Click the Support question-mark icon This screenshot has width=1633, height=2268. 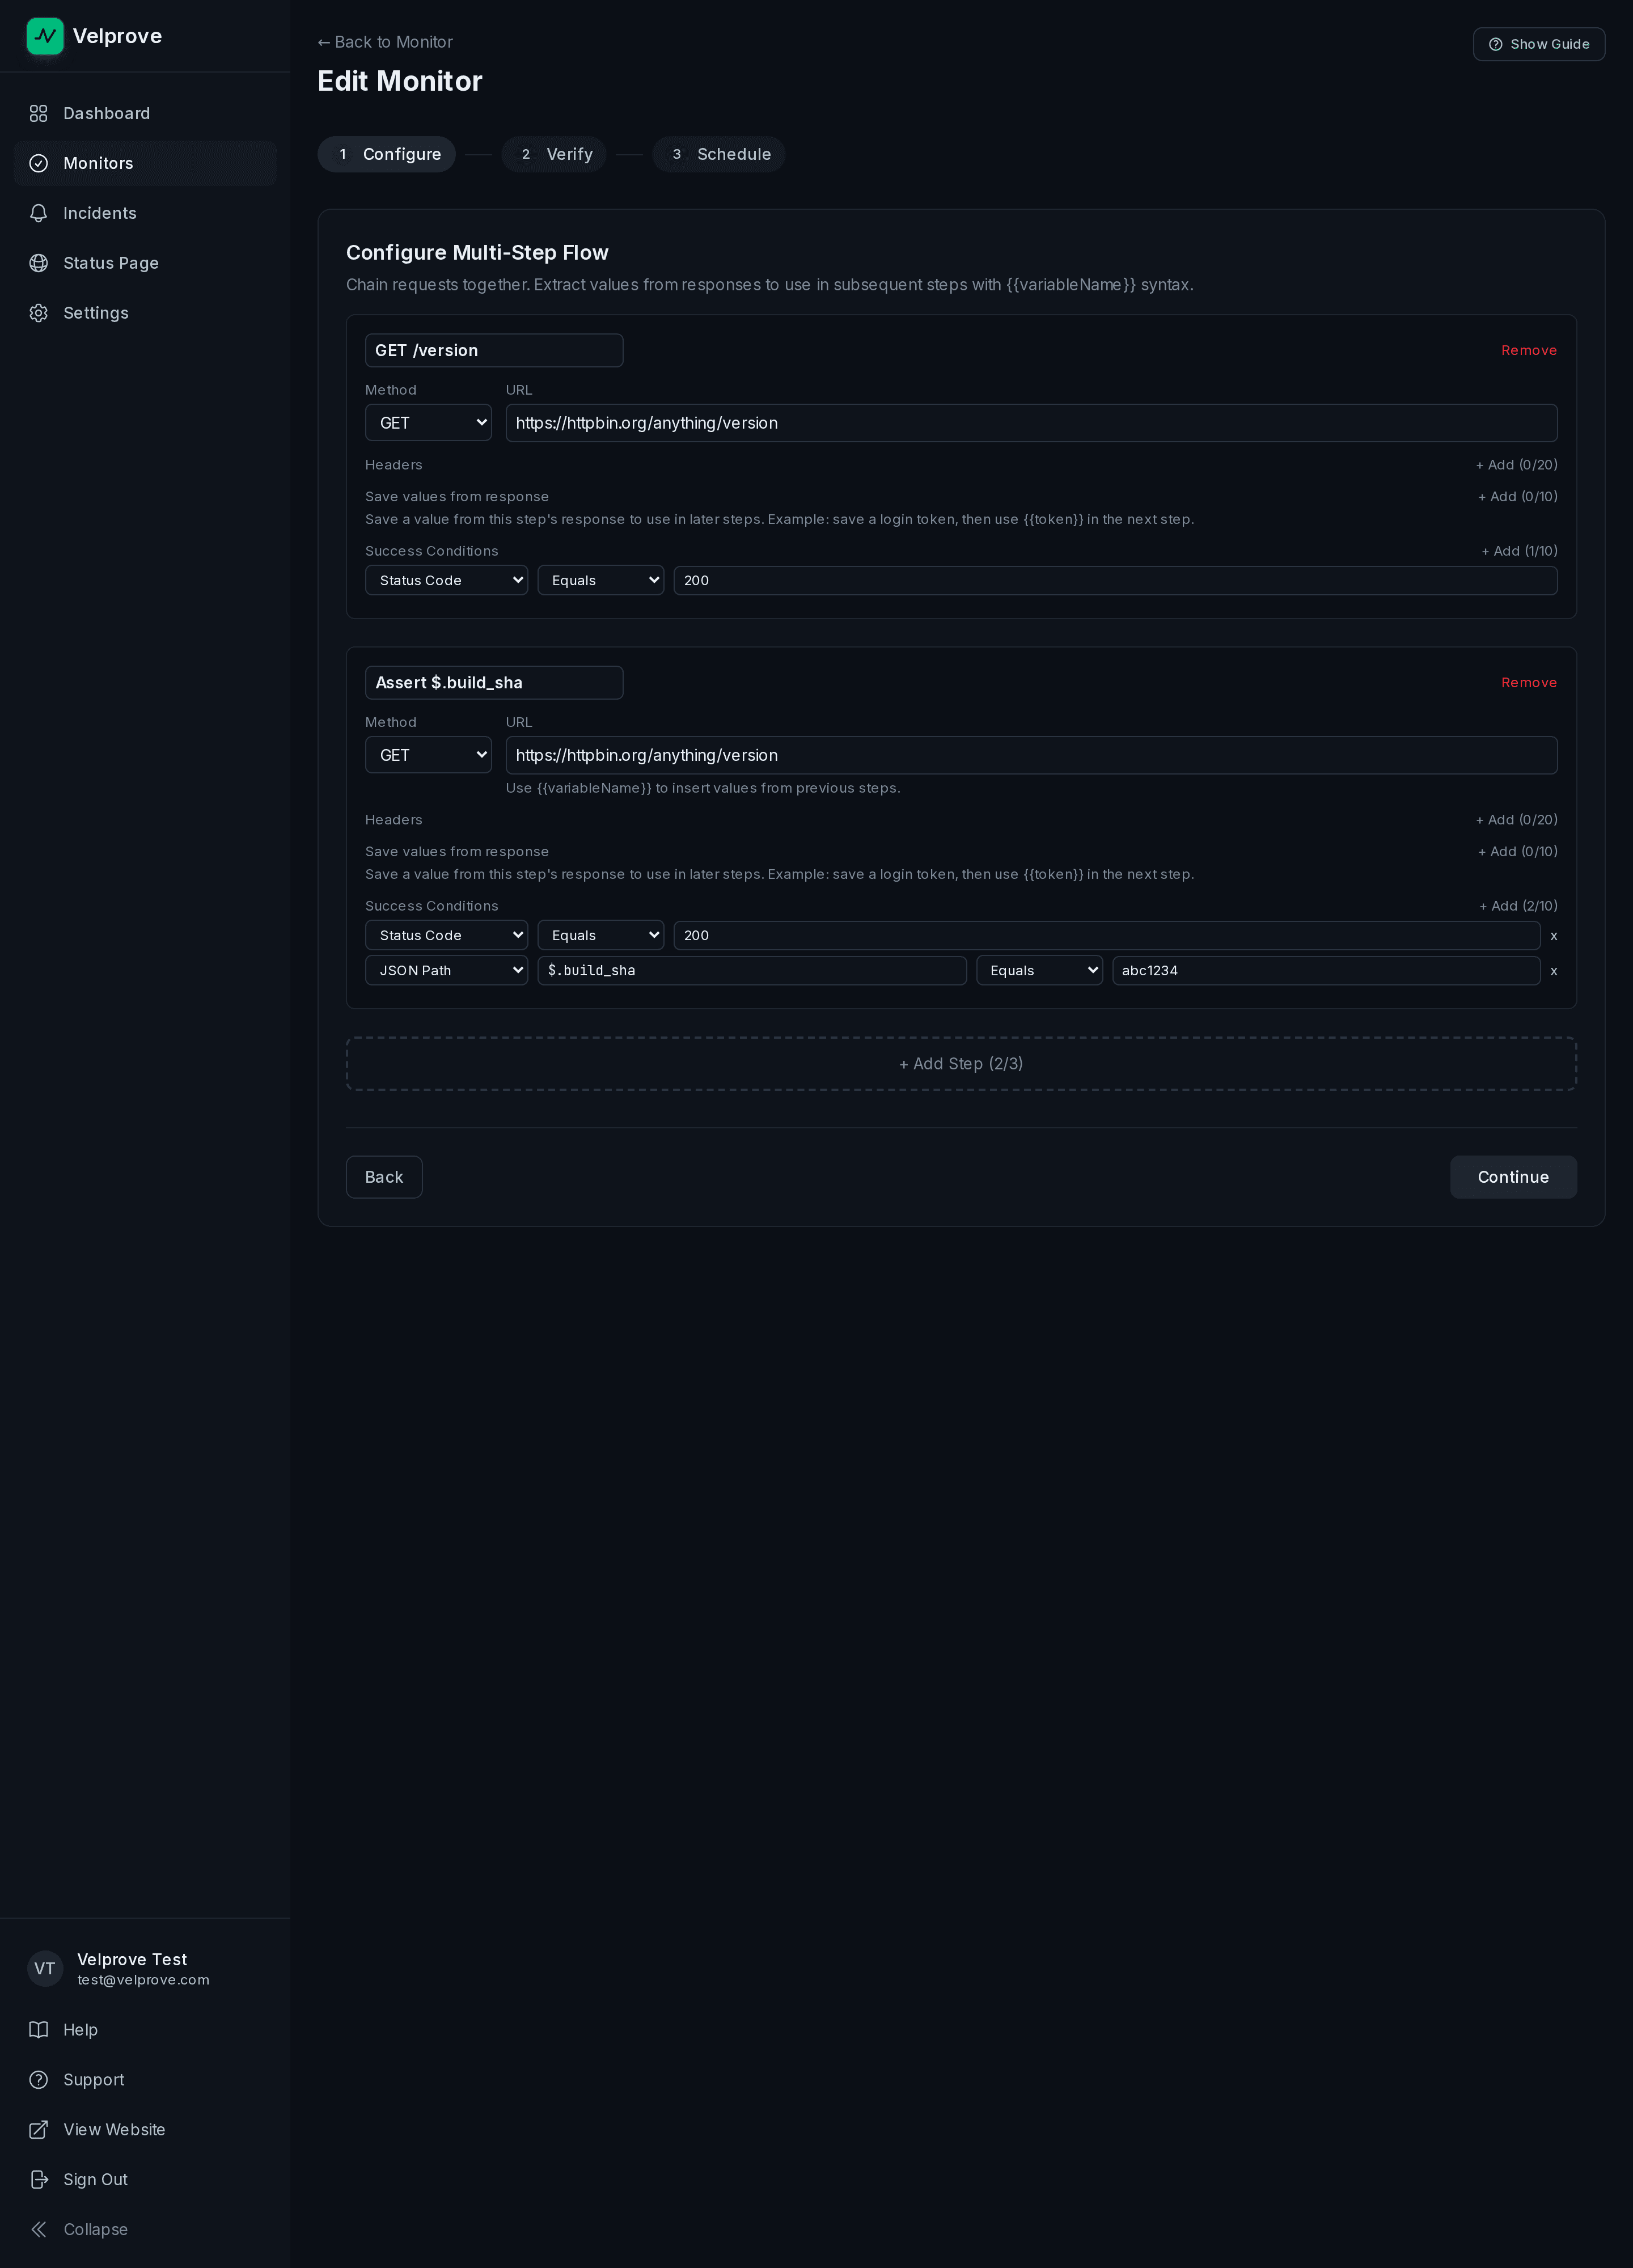[39, 2080]
